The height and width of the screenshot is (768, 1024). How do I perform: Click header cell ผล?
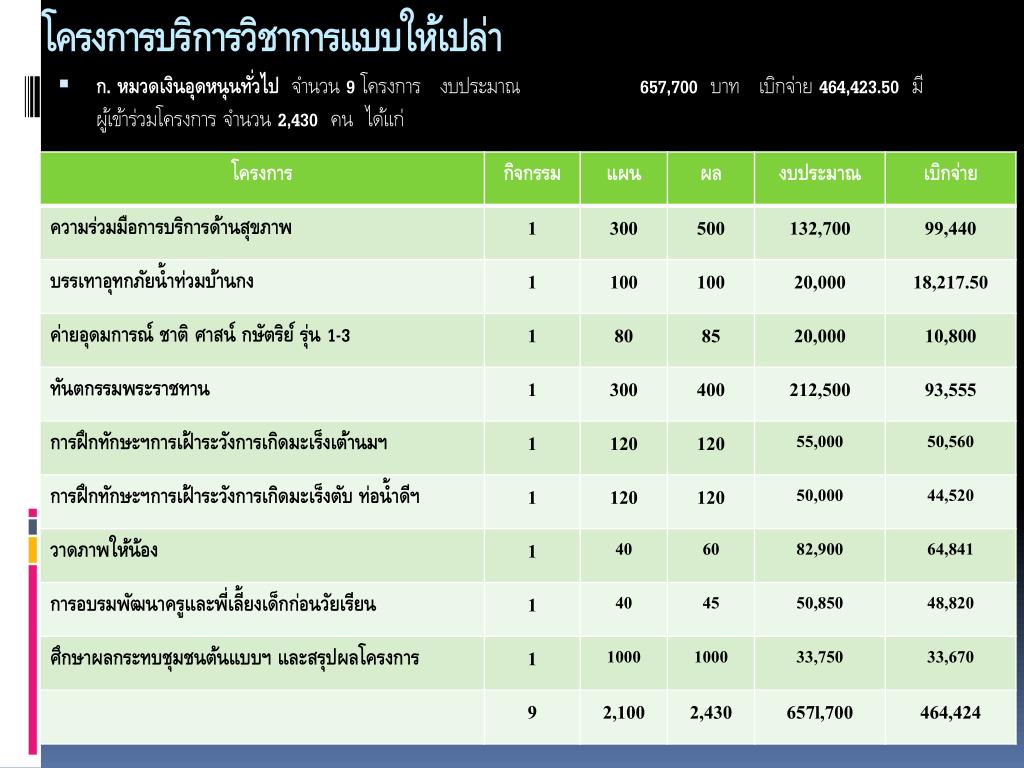click(x=711, y=178)
